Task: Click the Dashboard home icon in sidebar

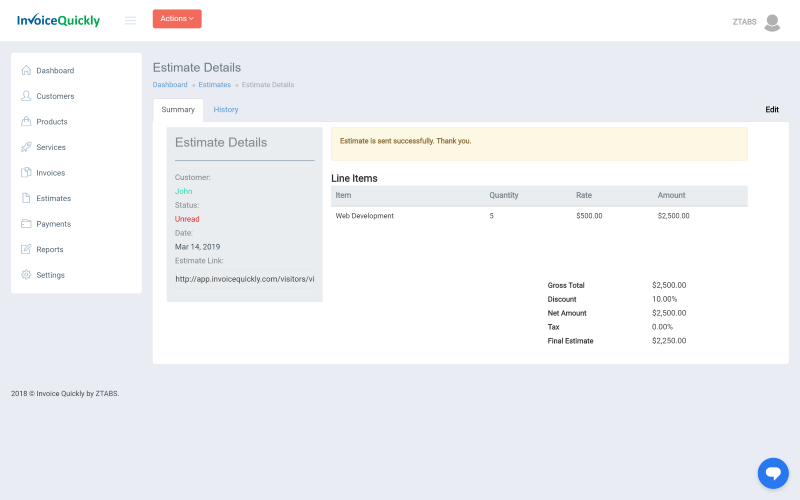Action: [26, 71]
